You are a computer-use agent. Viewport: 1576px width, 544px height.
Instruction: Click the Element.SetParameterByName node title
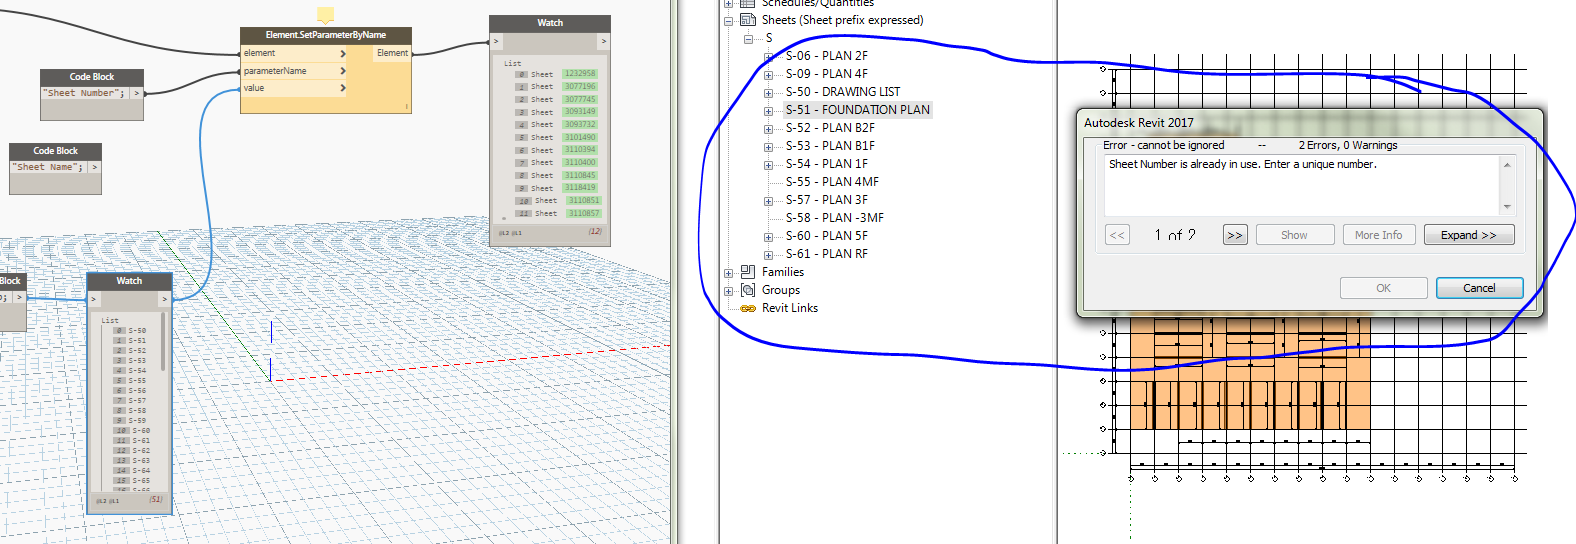(x=326, y=35)
